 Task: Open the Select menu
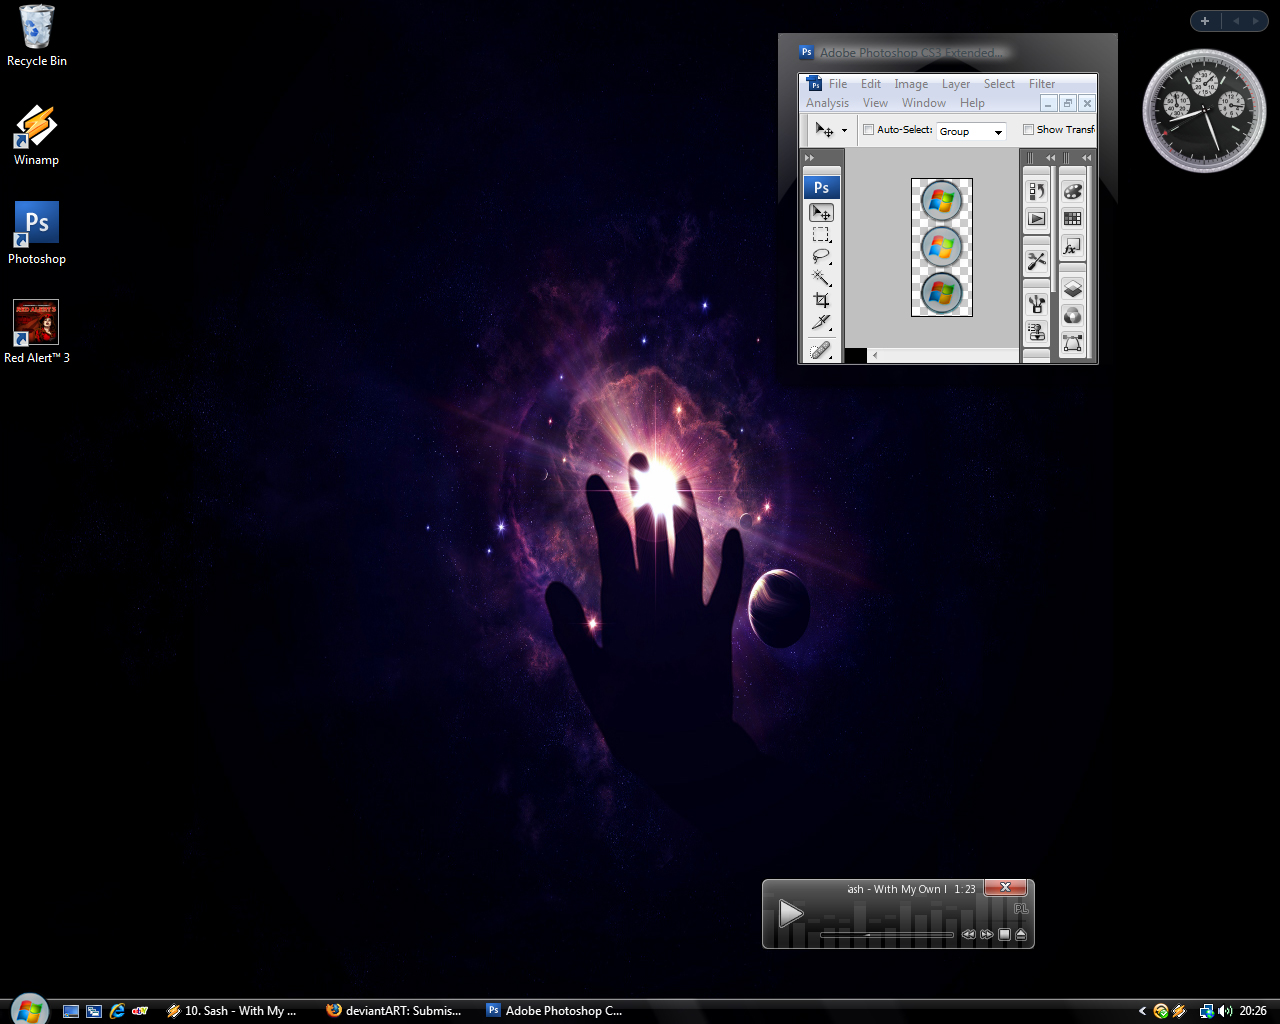pos(999,84)
